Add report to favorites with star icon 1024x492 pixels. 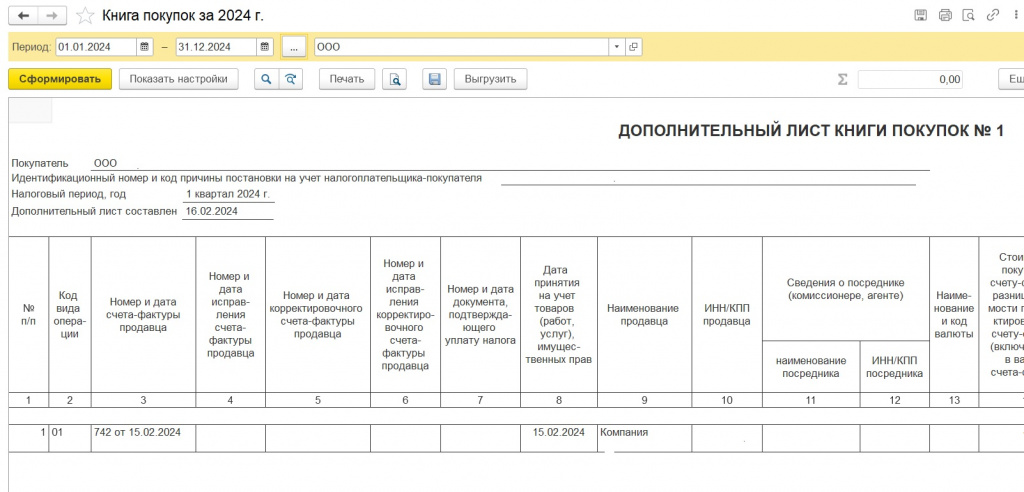(85, 16)
